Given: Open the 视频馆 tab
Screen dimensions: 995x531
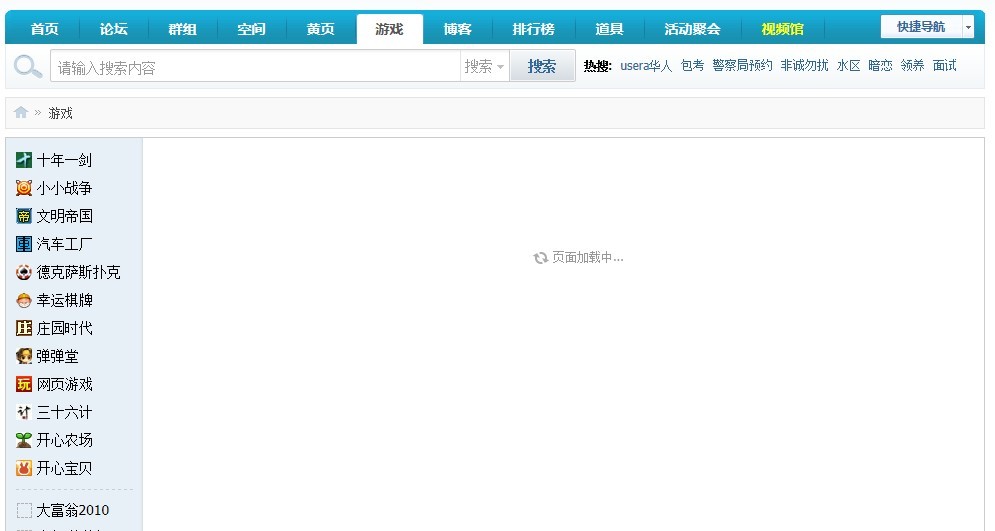Looking at the screenshot, I should 782,29.
